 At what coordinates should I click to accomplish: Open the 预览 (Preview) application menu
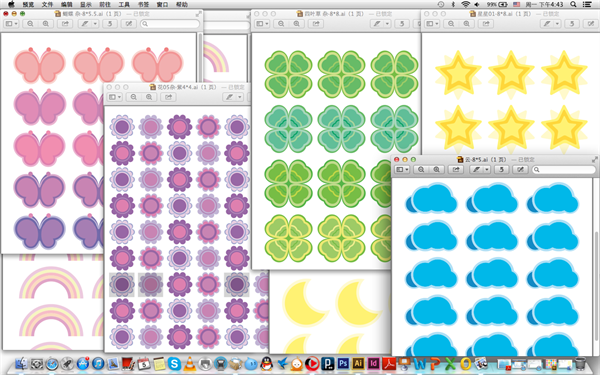pyautogui.click(x=28, y=5)
